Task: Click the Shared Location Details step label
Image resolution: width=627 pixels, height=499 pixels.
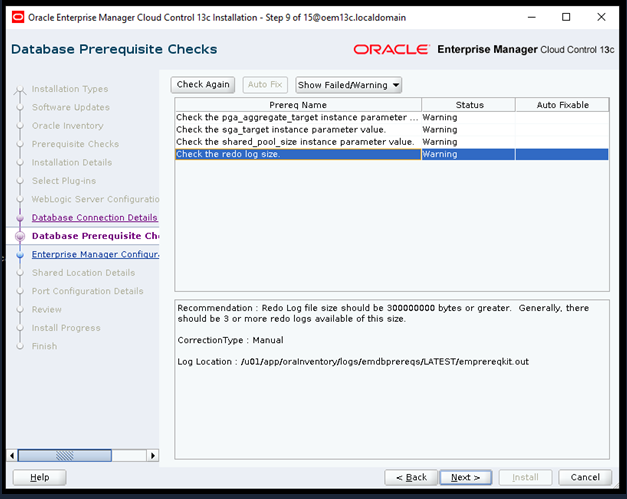Action: pyautogui.click(x=84, y=273)
